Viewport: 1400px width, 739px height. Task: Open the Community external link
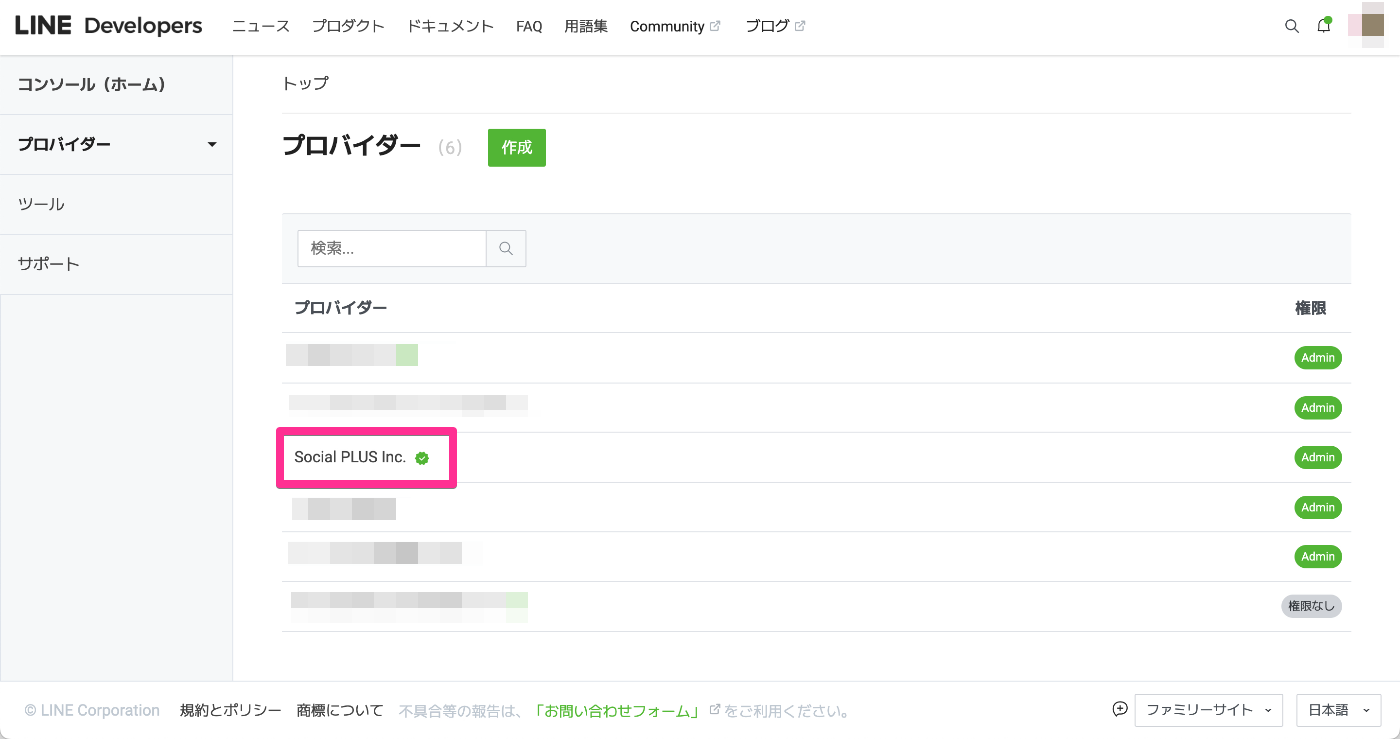tap(675, 27)
